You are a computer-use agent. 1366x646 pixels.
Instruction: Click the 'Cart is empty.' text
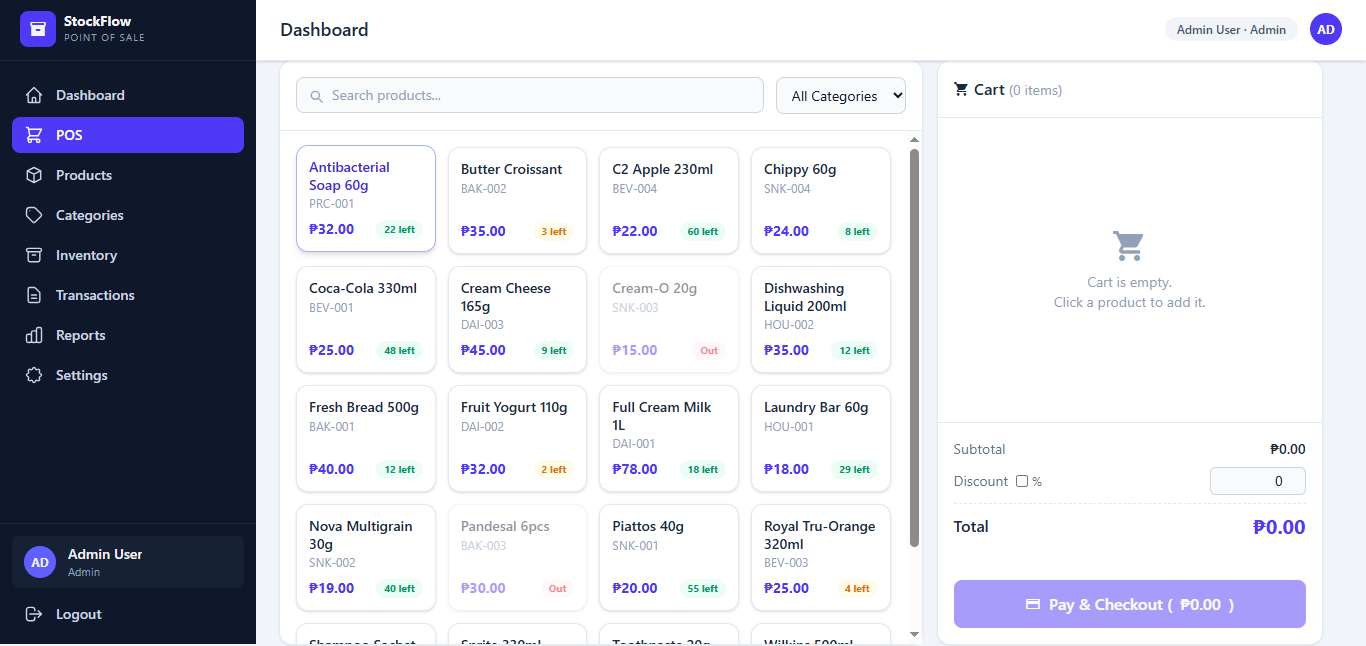click(1129, 282)
